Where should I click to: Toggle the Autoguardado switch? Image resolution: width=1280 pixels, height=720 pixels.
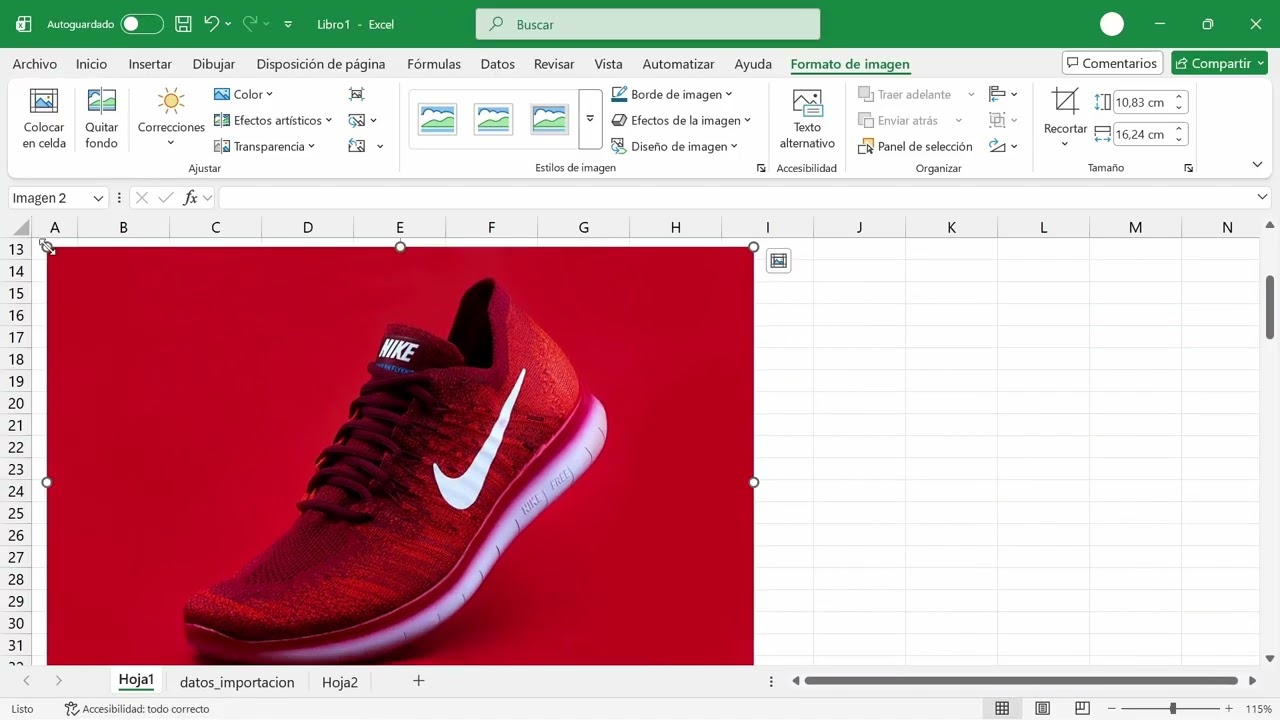[142, 24]
